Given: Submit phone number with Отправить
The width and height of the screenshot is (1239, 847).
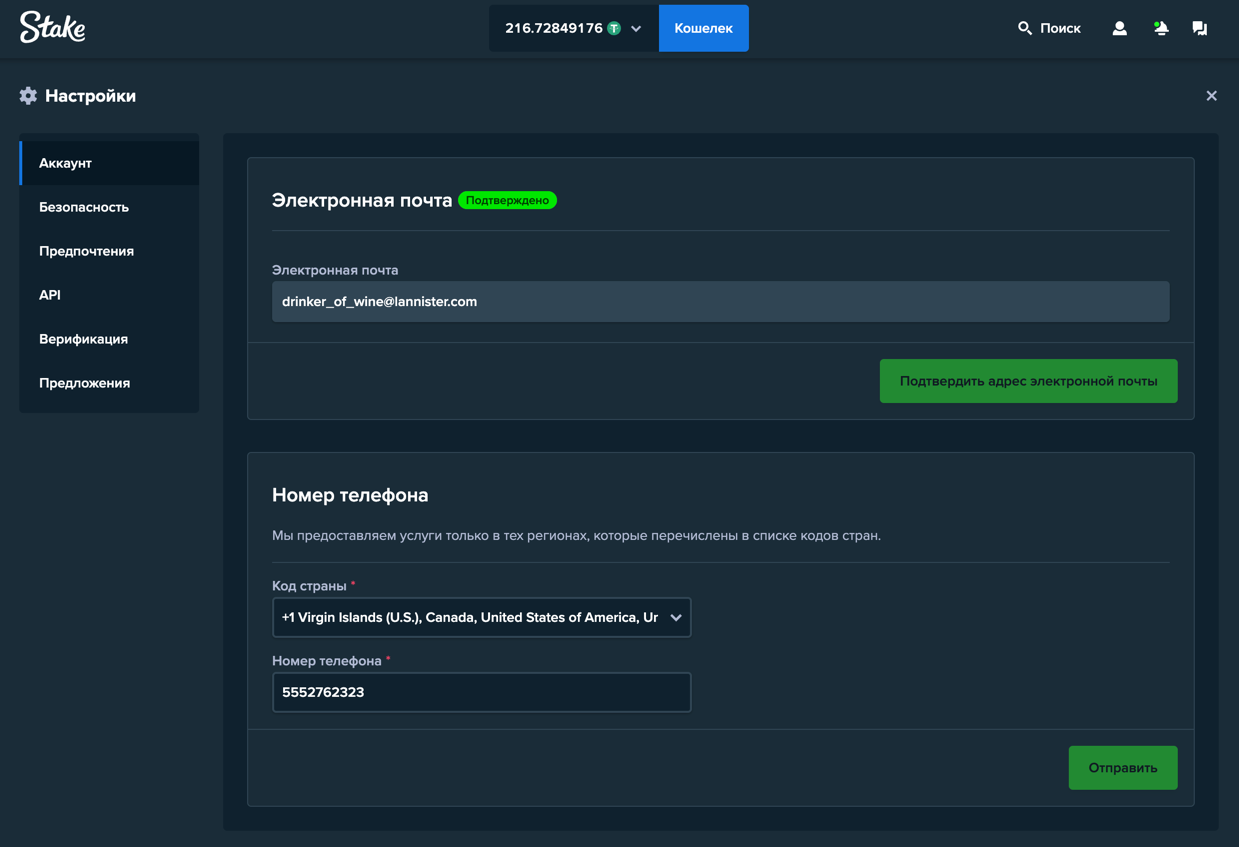Looking at the screenshot, I should click(1122, 767).
